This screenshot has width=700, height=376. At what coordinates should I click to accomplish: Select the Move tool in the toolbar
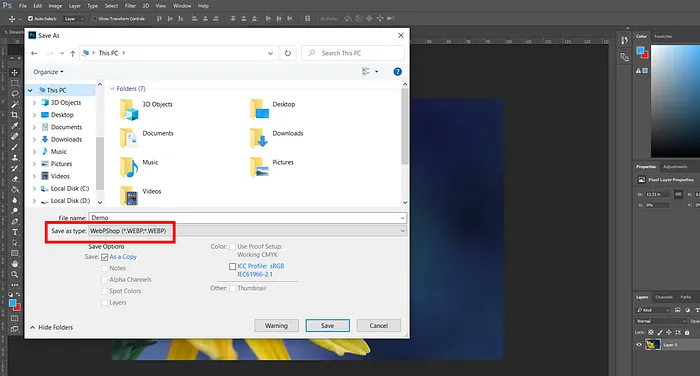(x=14, y=72)
